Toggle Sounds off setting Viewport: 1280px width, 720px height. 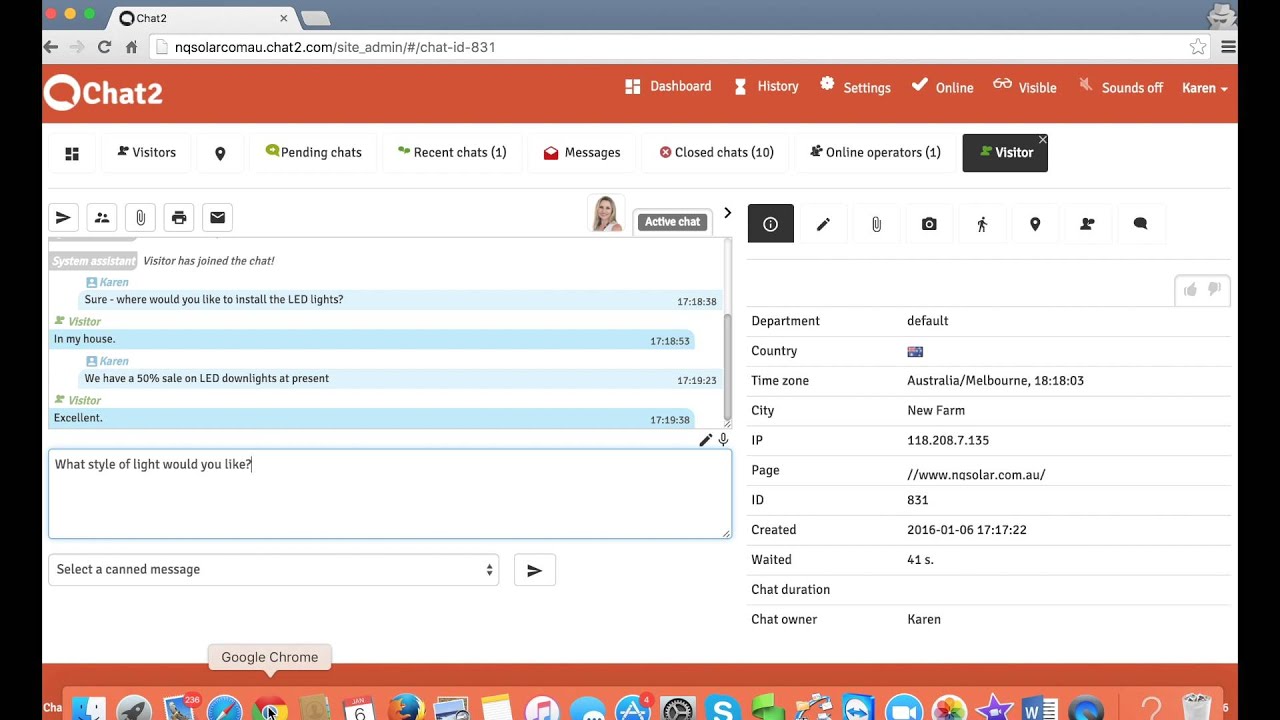[x=1121, y=87]
